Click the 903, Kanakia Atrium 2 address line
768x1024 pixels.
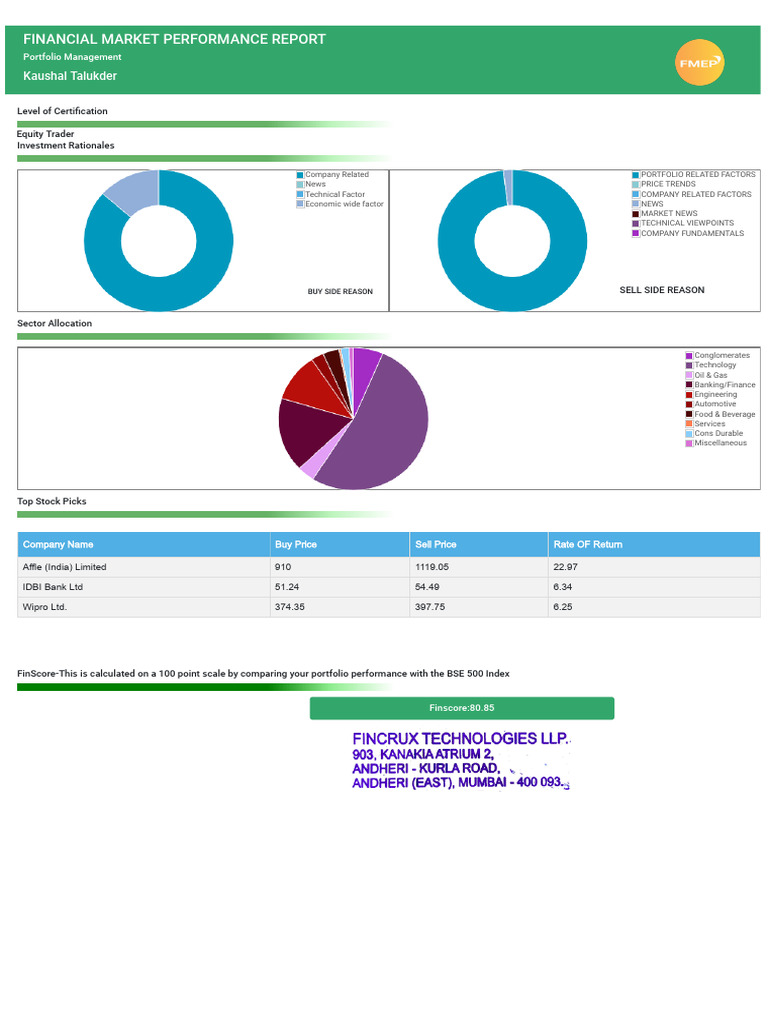(x=423, y=754)
